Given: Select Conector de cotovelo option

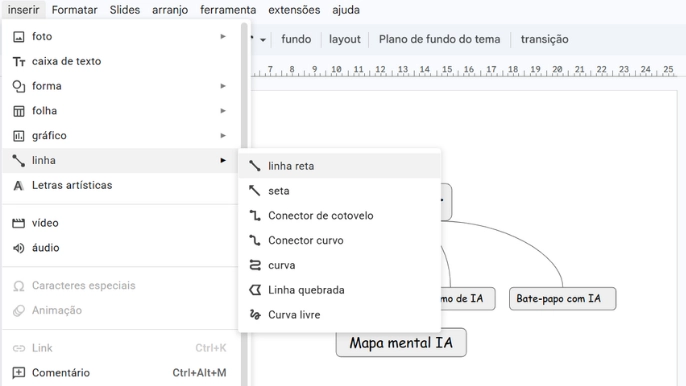Looking at the screenshot, I should point(340,215).
